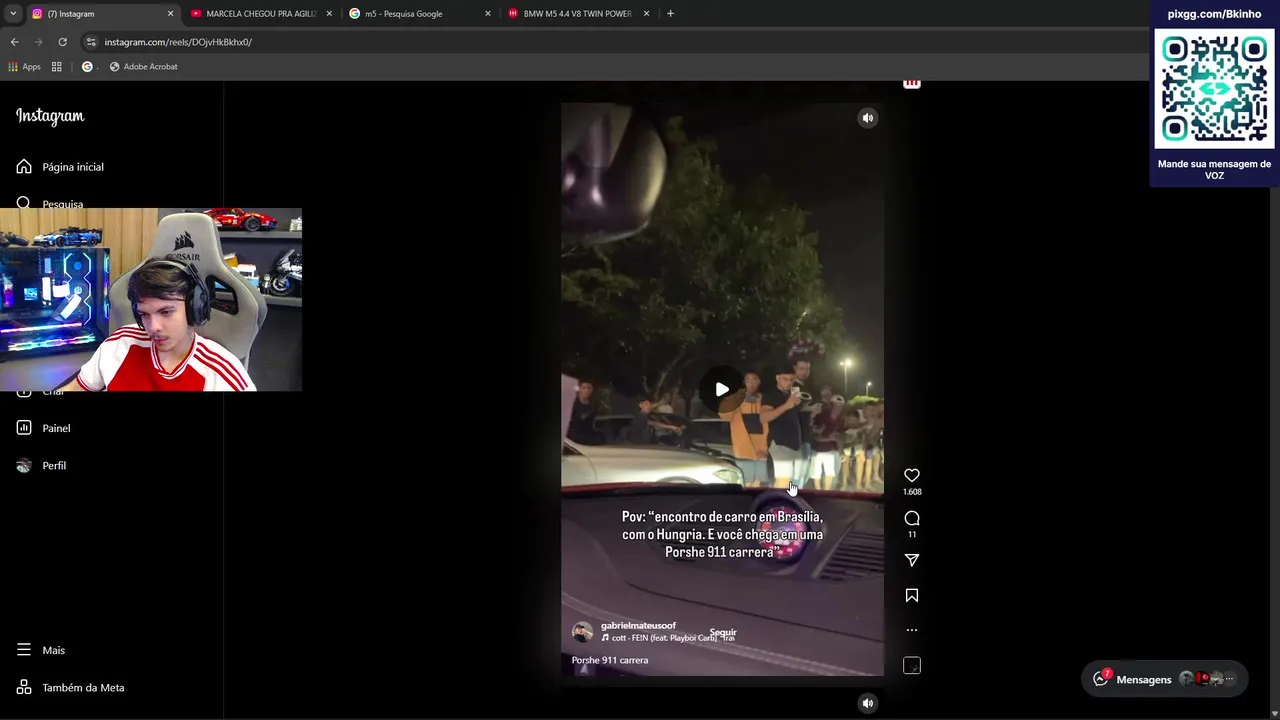Close the m5 Pesquisa Google tab
The image size is (1280, 720).
(x=488, y=14)
